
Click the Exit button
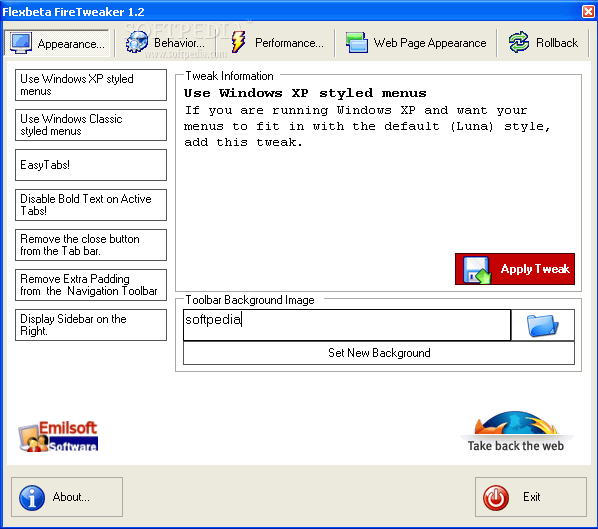click(x=530, y=497)
